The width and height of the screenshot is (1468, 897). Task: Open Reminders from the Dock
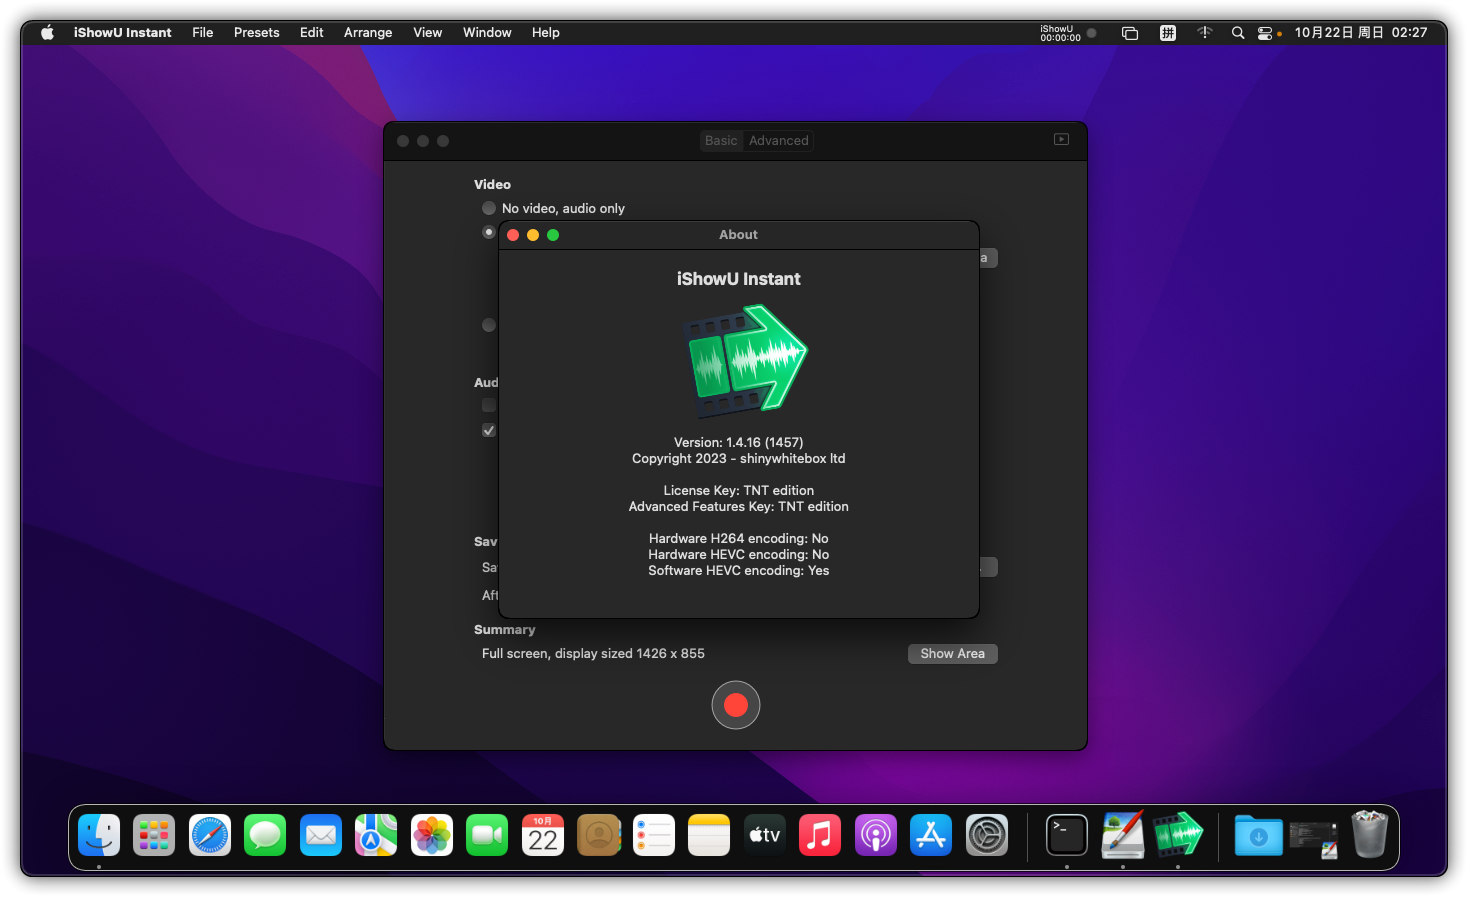[654, 835]
